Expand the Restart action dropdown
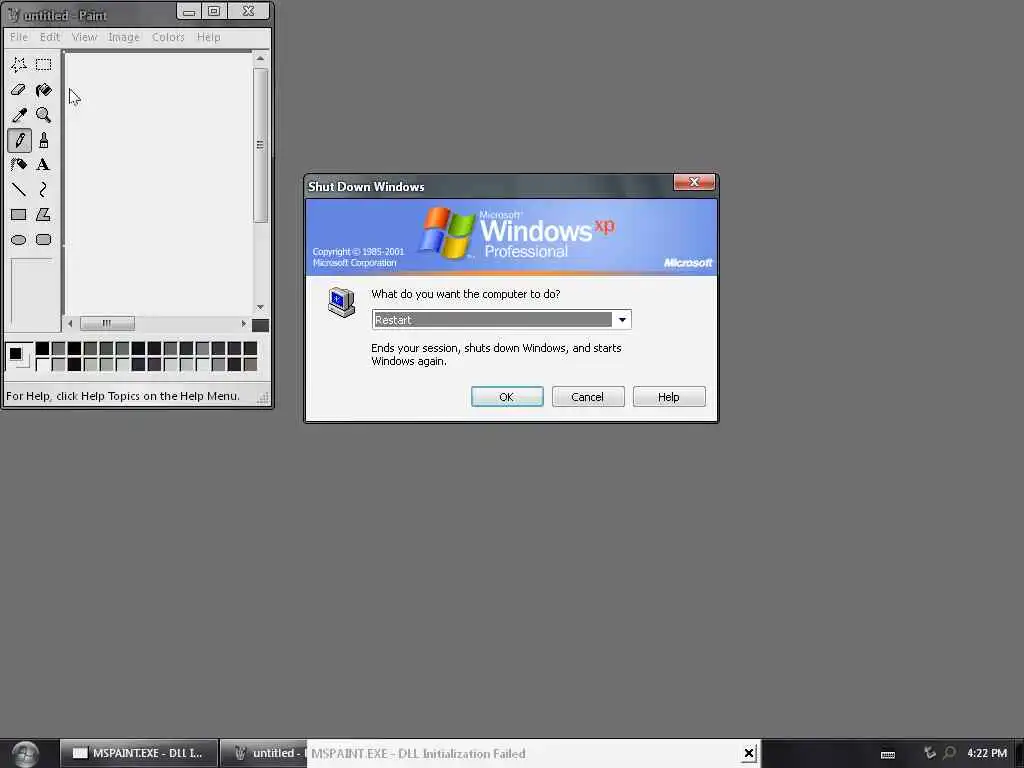The image size is (1024, 768). 622,319
